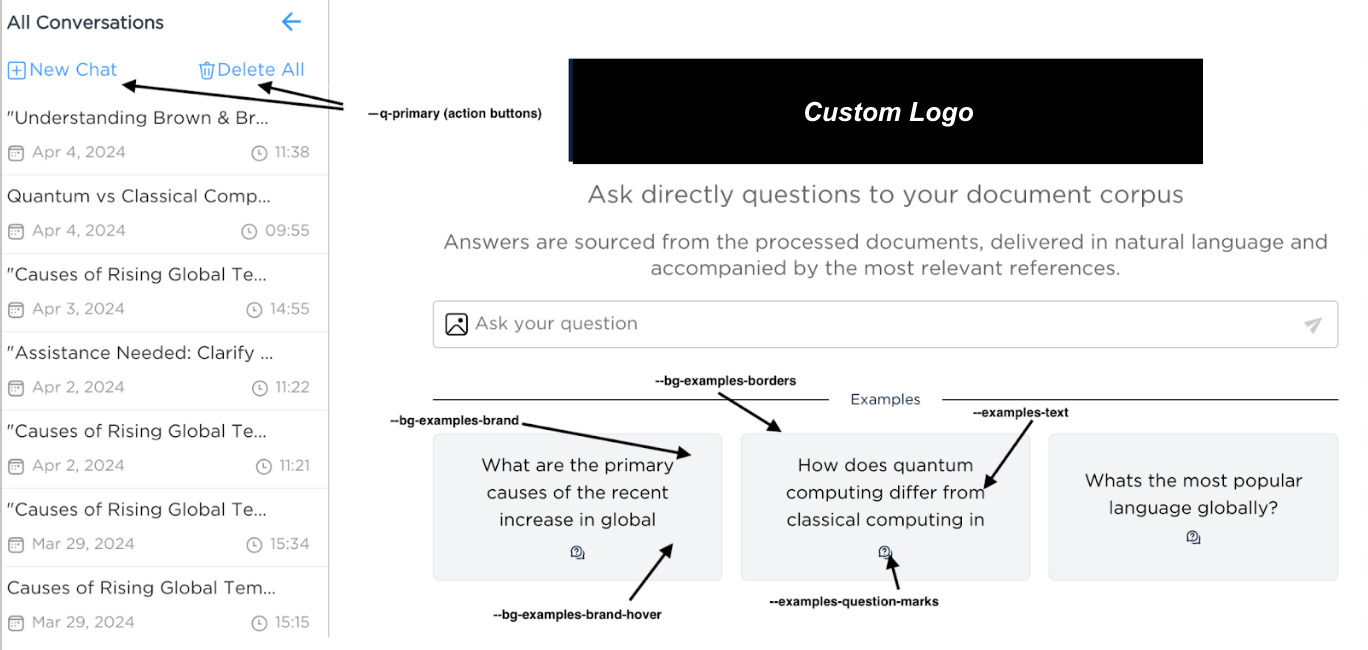Open "Understanding Brown & Br..." conversation
The image size is (1368, 650).
click(138, 118)
